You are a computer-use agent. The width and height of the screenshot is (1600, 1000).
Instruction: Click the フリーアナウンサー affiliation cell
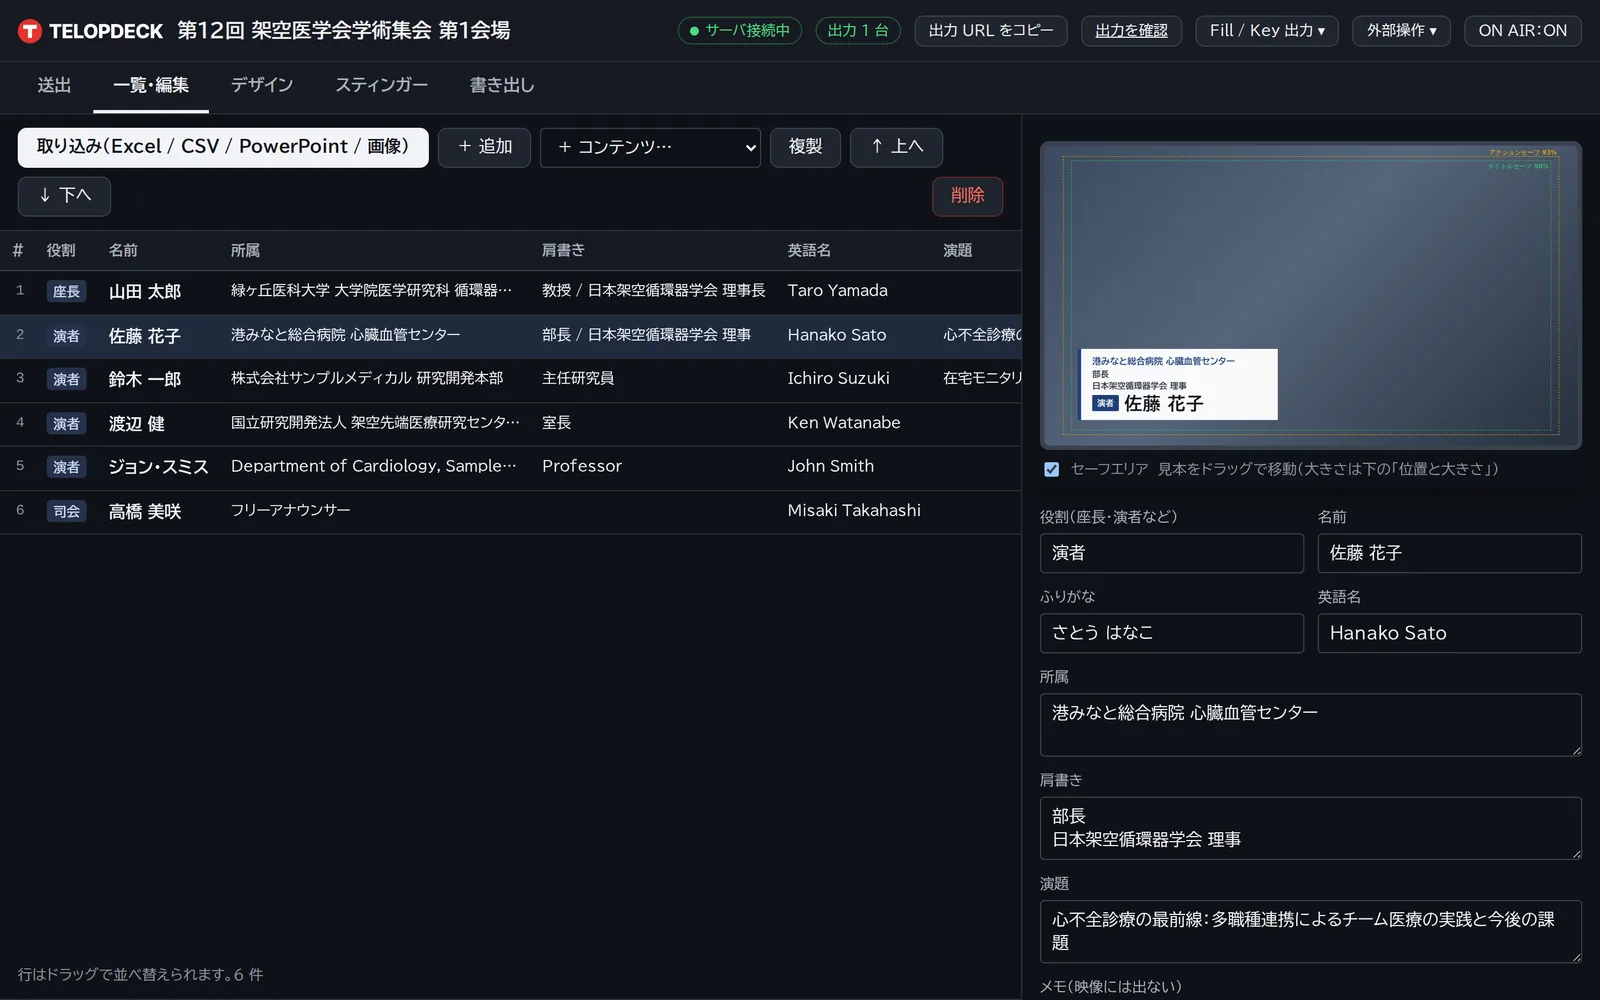291,510
